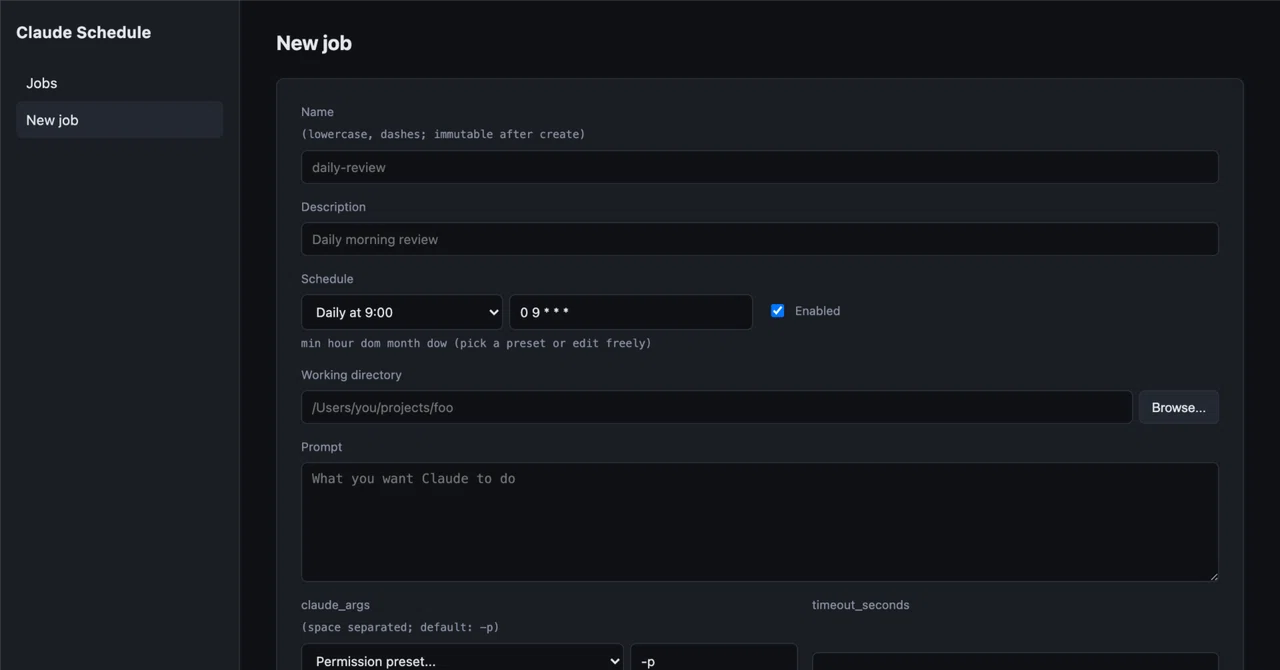Click the Browse... button
Viewport: 1280px width, 670px height.
click(x=1178, y=407)
